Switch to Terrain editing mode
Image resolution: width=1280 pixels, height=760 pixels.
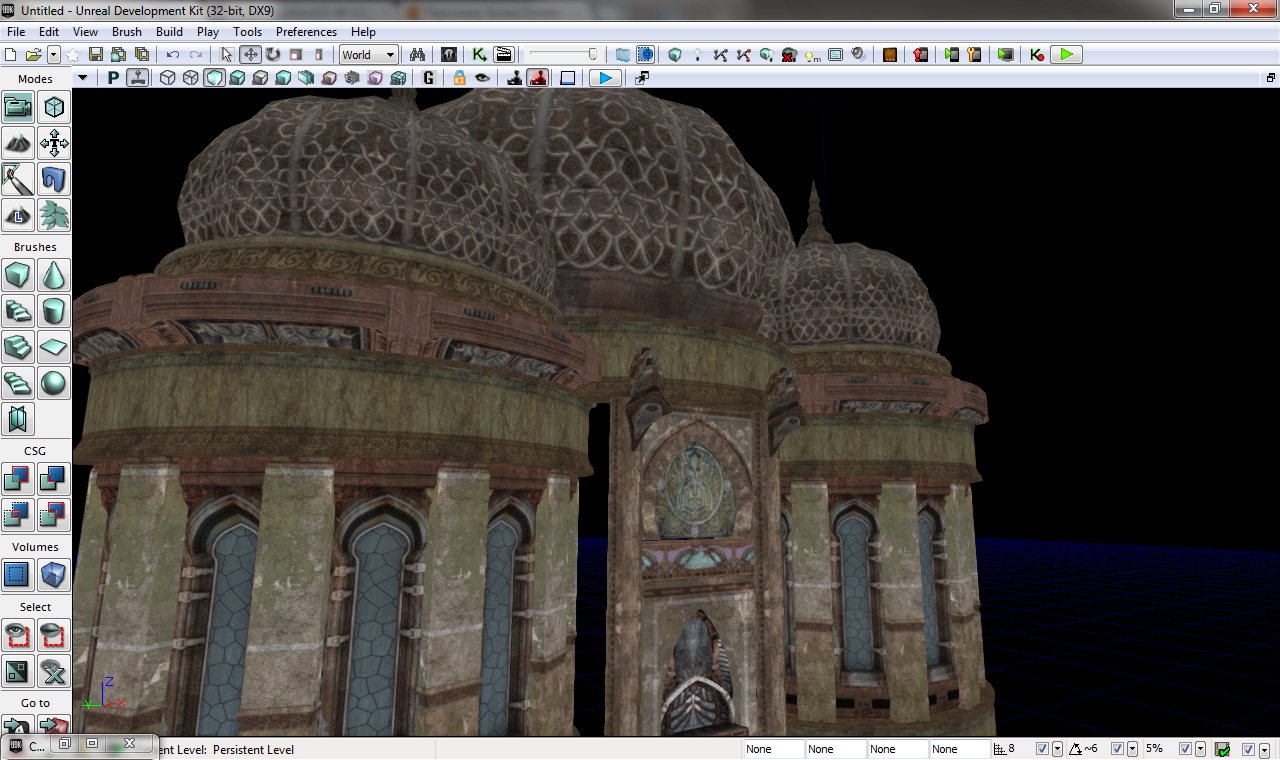point(18,143)
